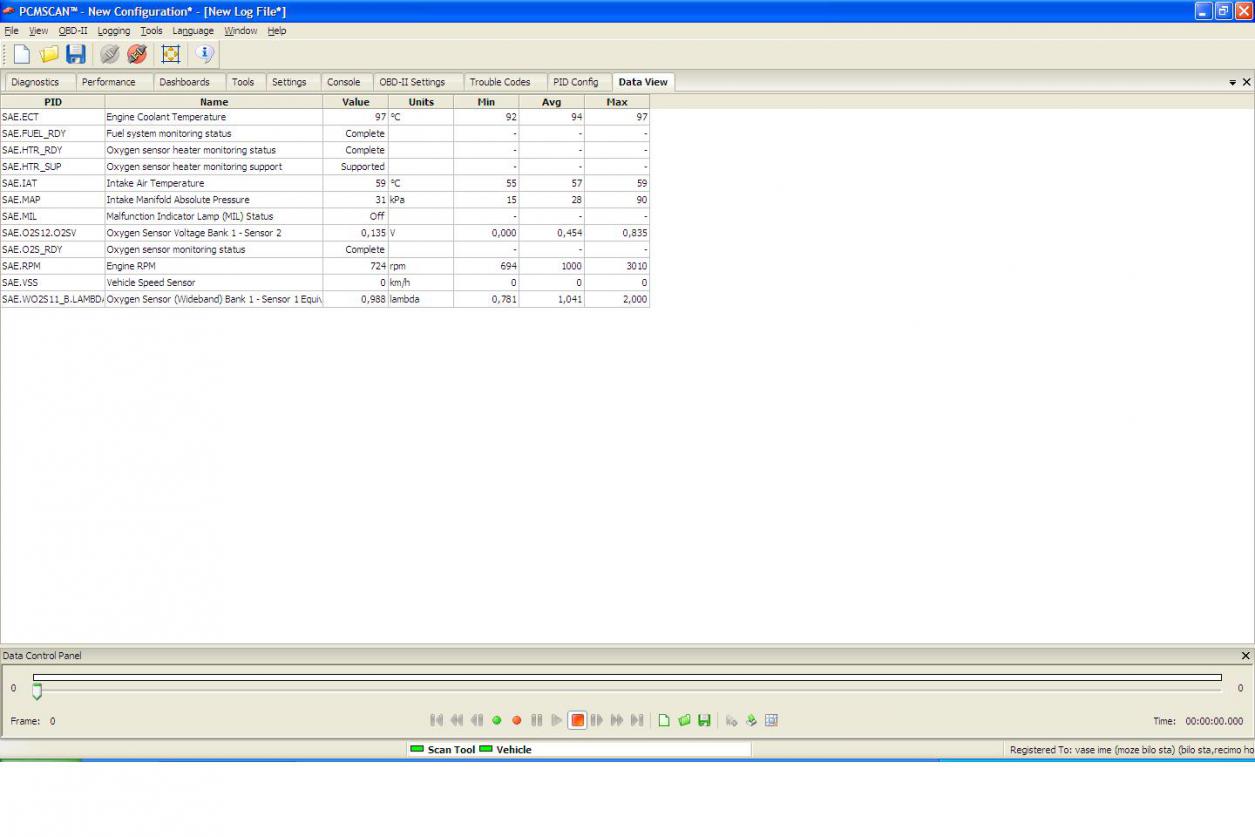Click the highlighted orange stop button

(x=577, y=720)
